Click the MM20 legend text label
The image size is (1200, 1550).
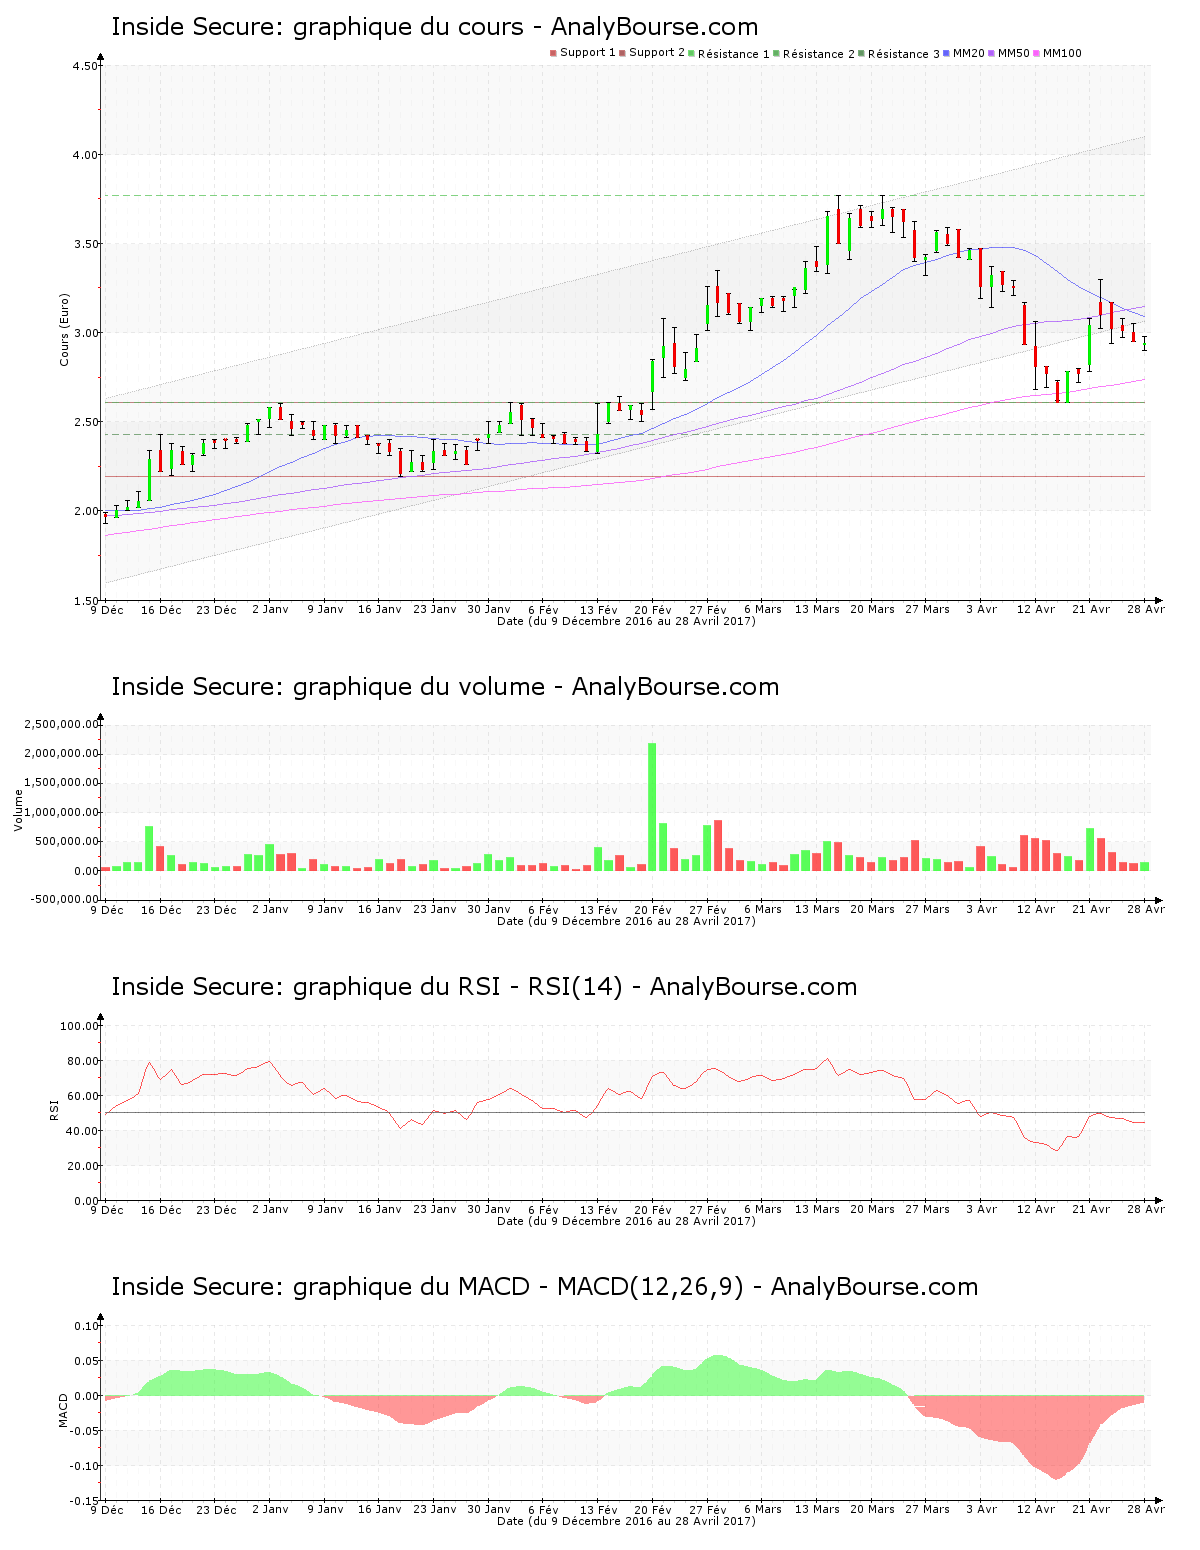pyautogui.click(x=968, y=53)
